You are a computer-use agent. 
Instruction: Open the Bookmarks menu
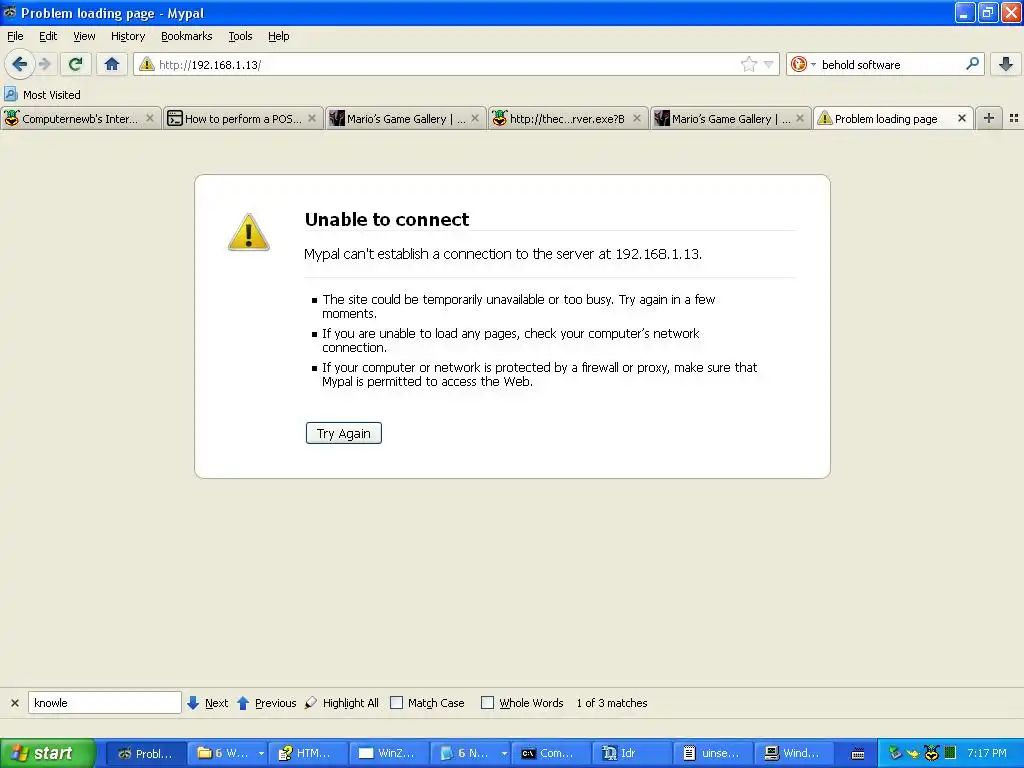(x=186, y=36)
